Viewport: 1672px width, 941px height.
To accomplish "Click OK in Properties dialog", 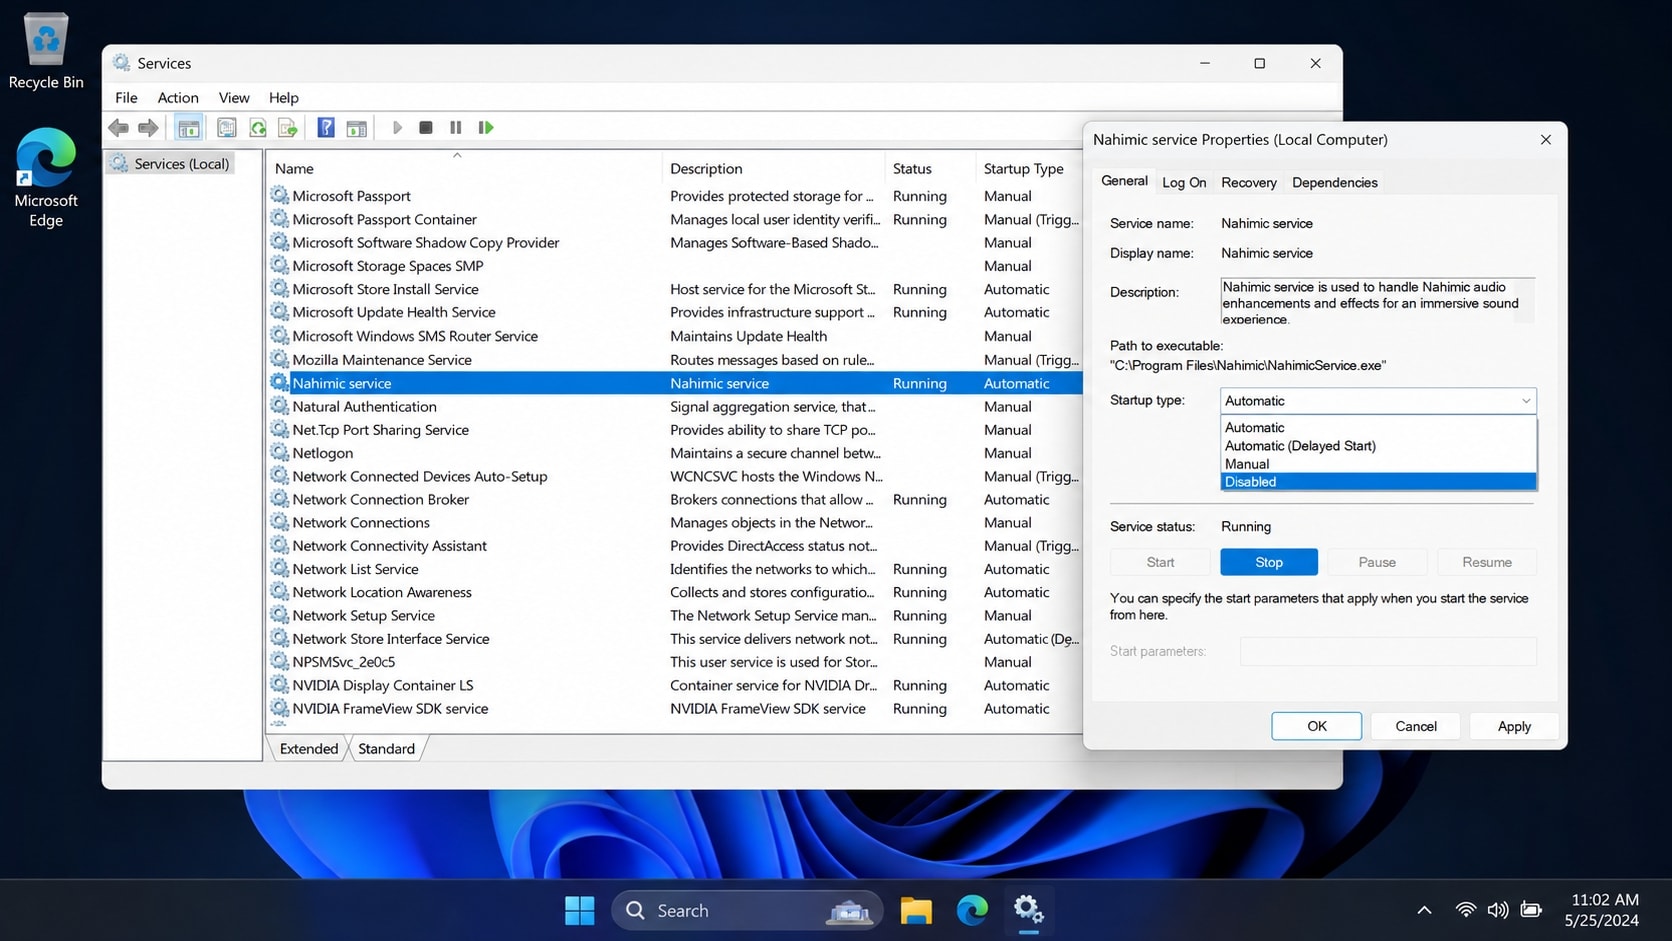I will pyautogui.click(x=1317, y=726).
